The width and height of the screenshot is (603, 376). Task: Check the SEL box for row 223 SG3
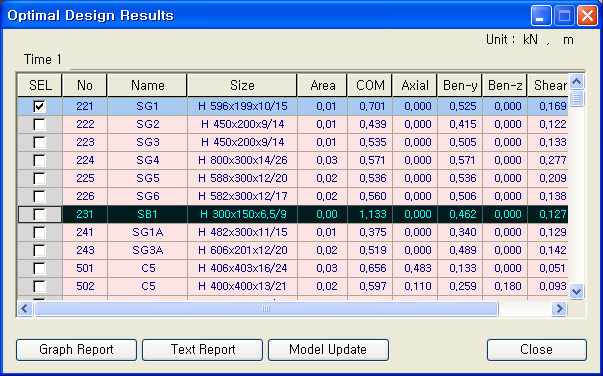coord(39,143)
